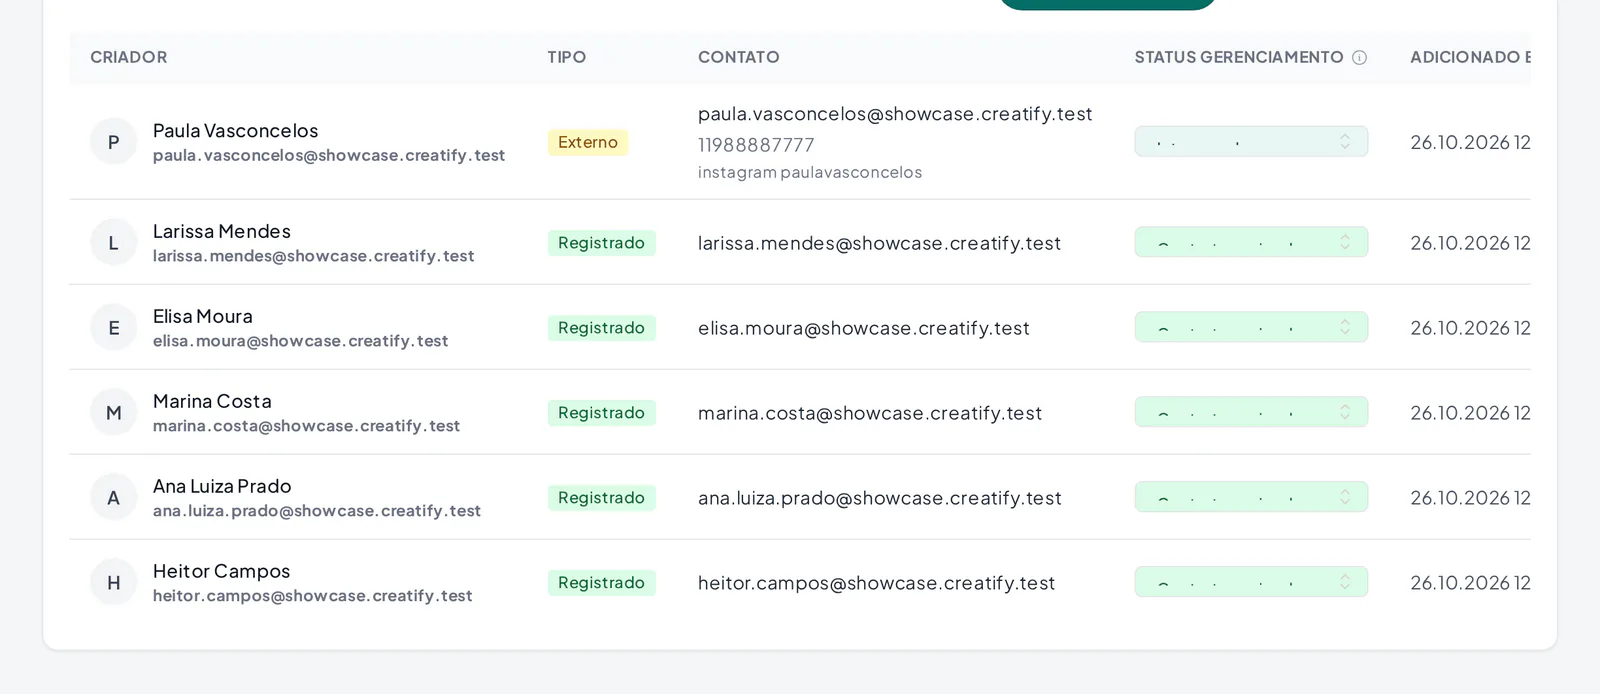1600x694 pixels.
Task: Click the Registrado badge for Heitor Campos
Action: (602, 583)
